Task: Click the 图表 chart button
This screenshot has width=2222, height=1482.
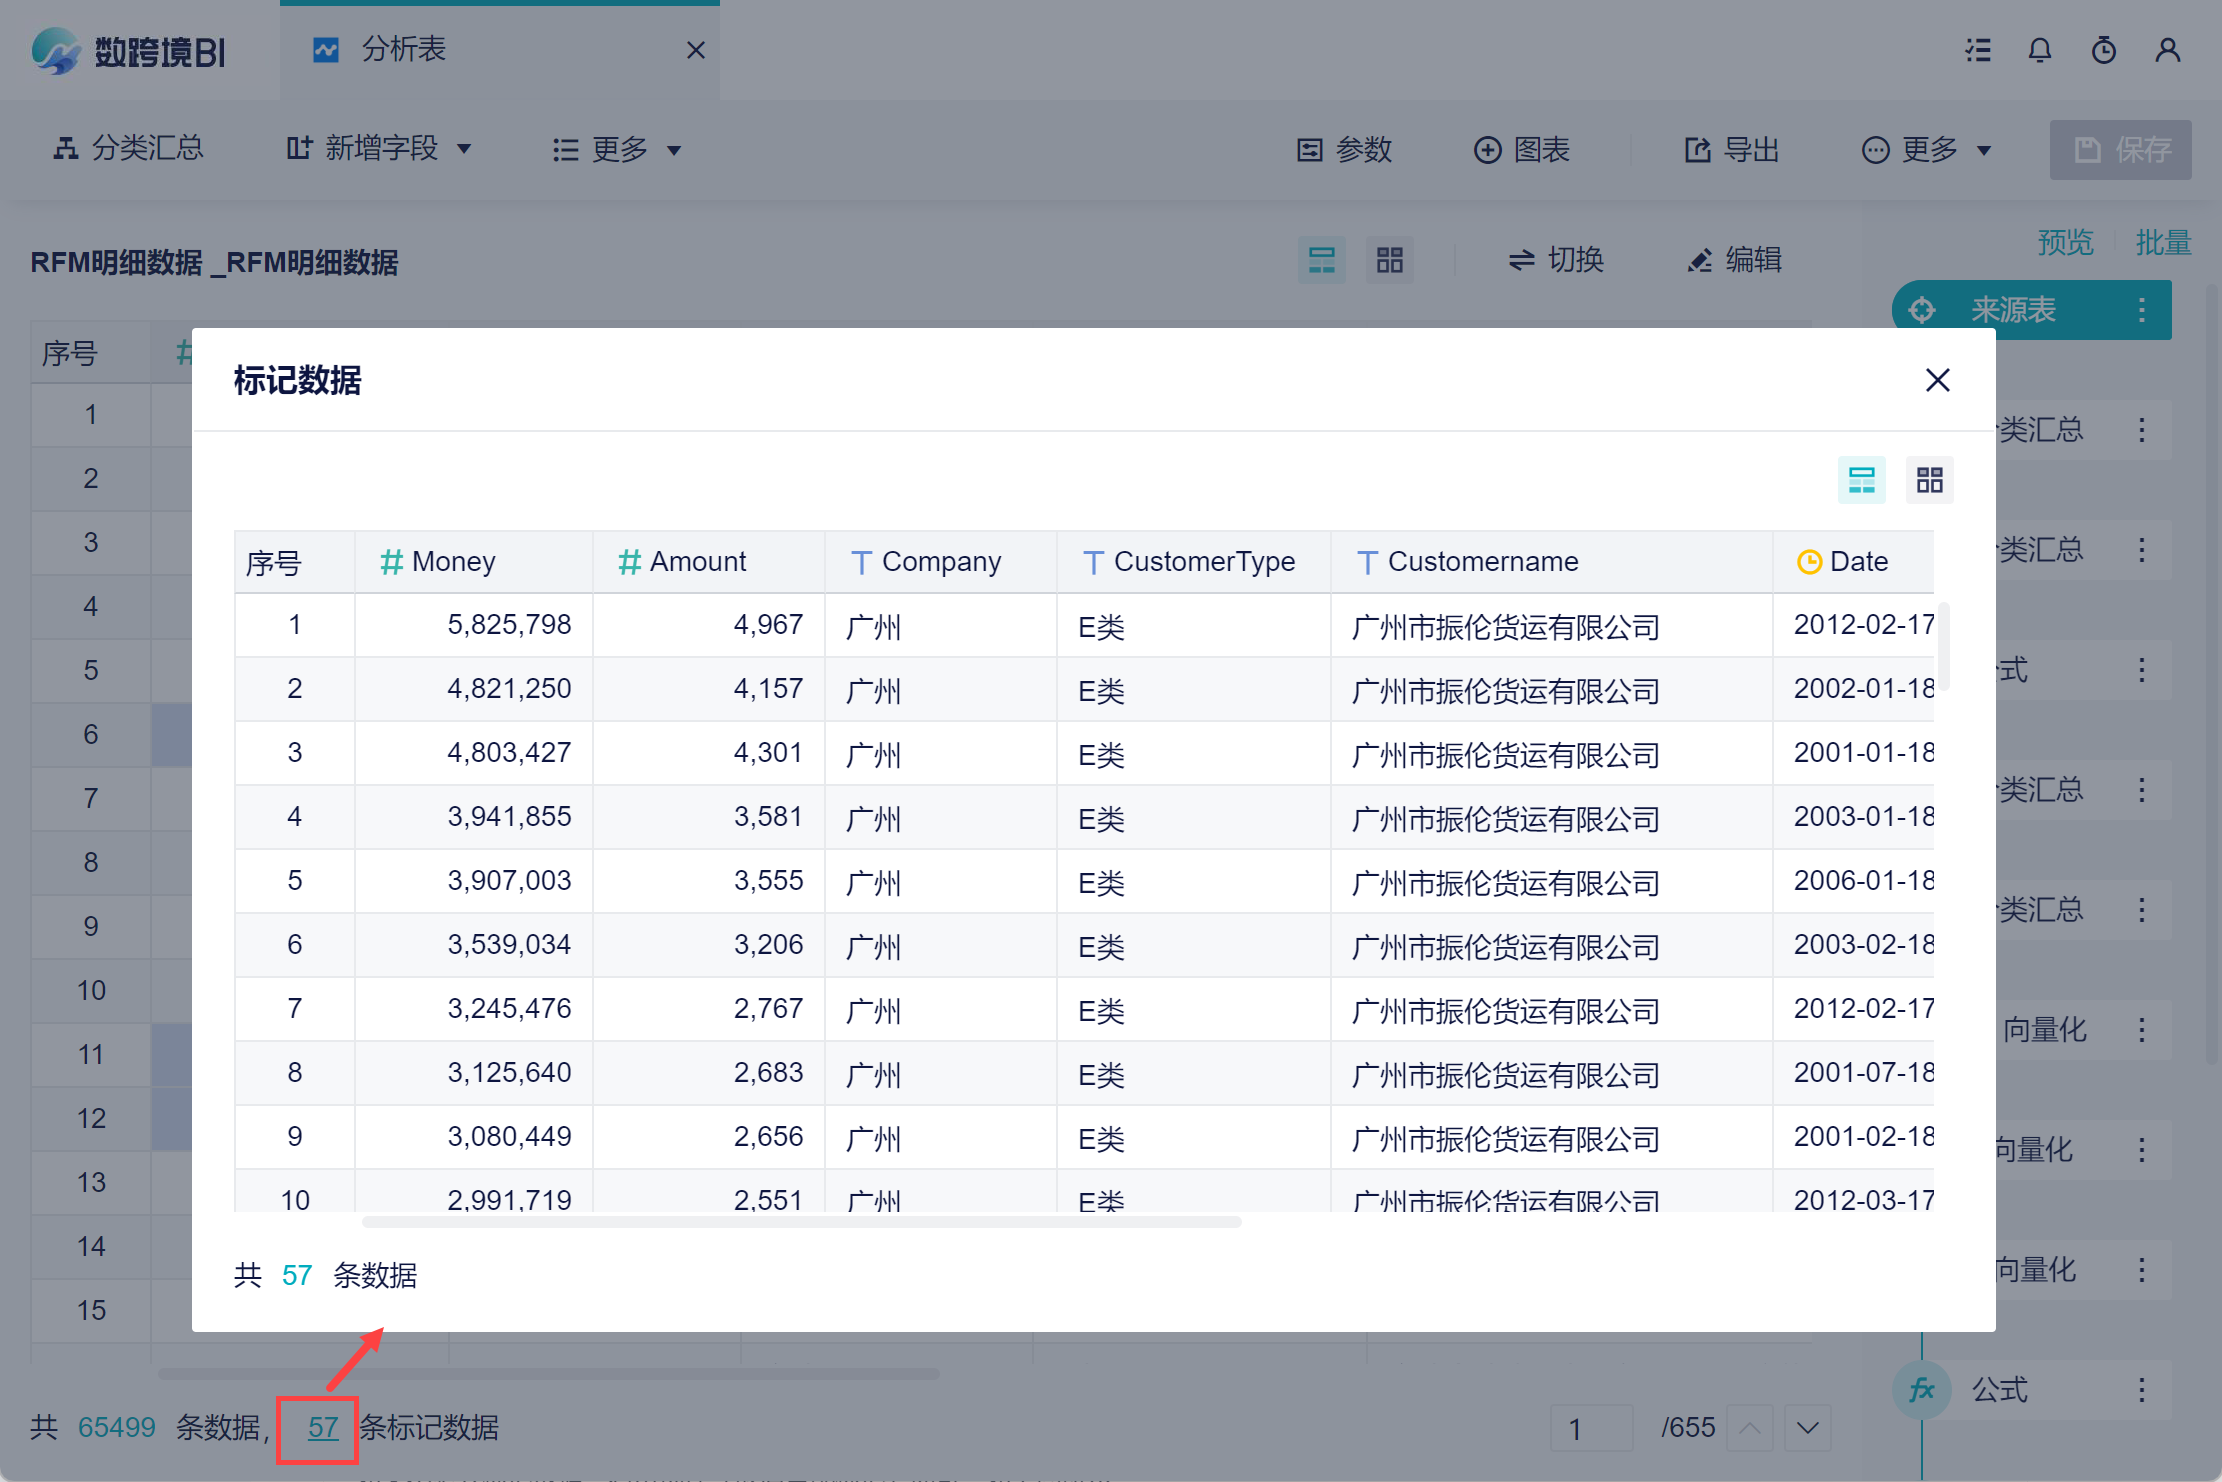Action: [x=1522, y=150]
